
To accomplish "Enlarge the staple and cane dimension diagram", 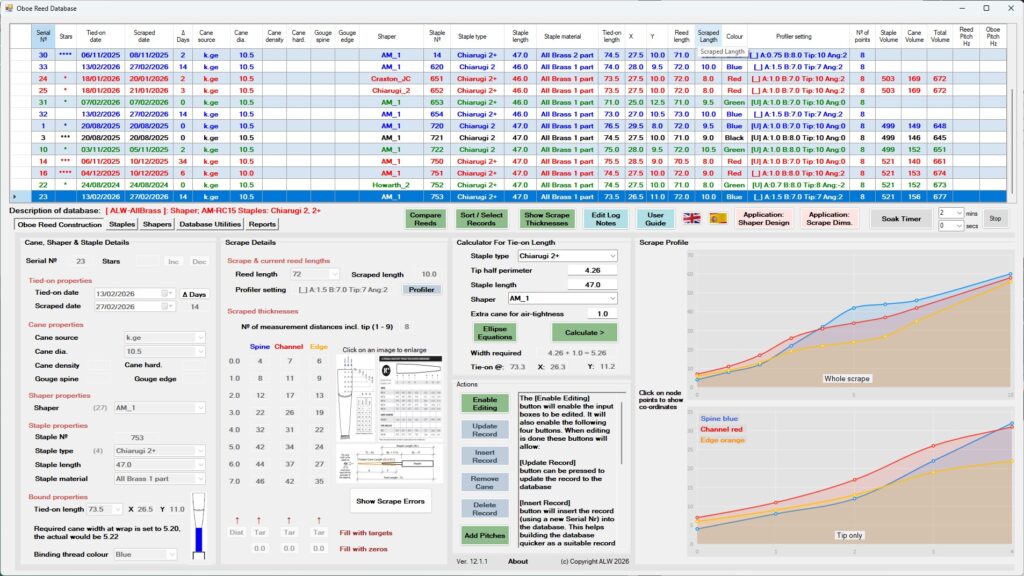I will pyautogui.click(x=395, y=467).
